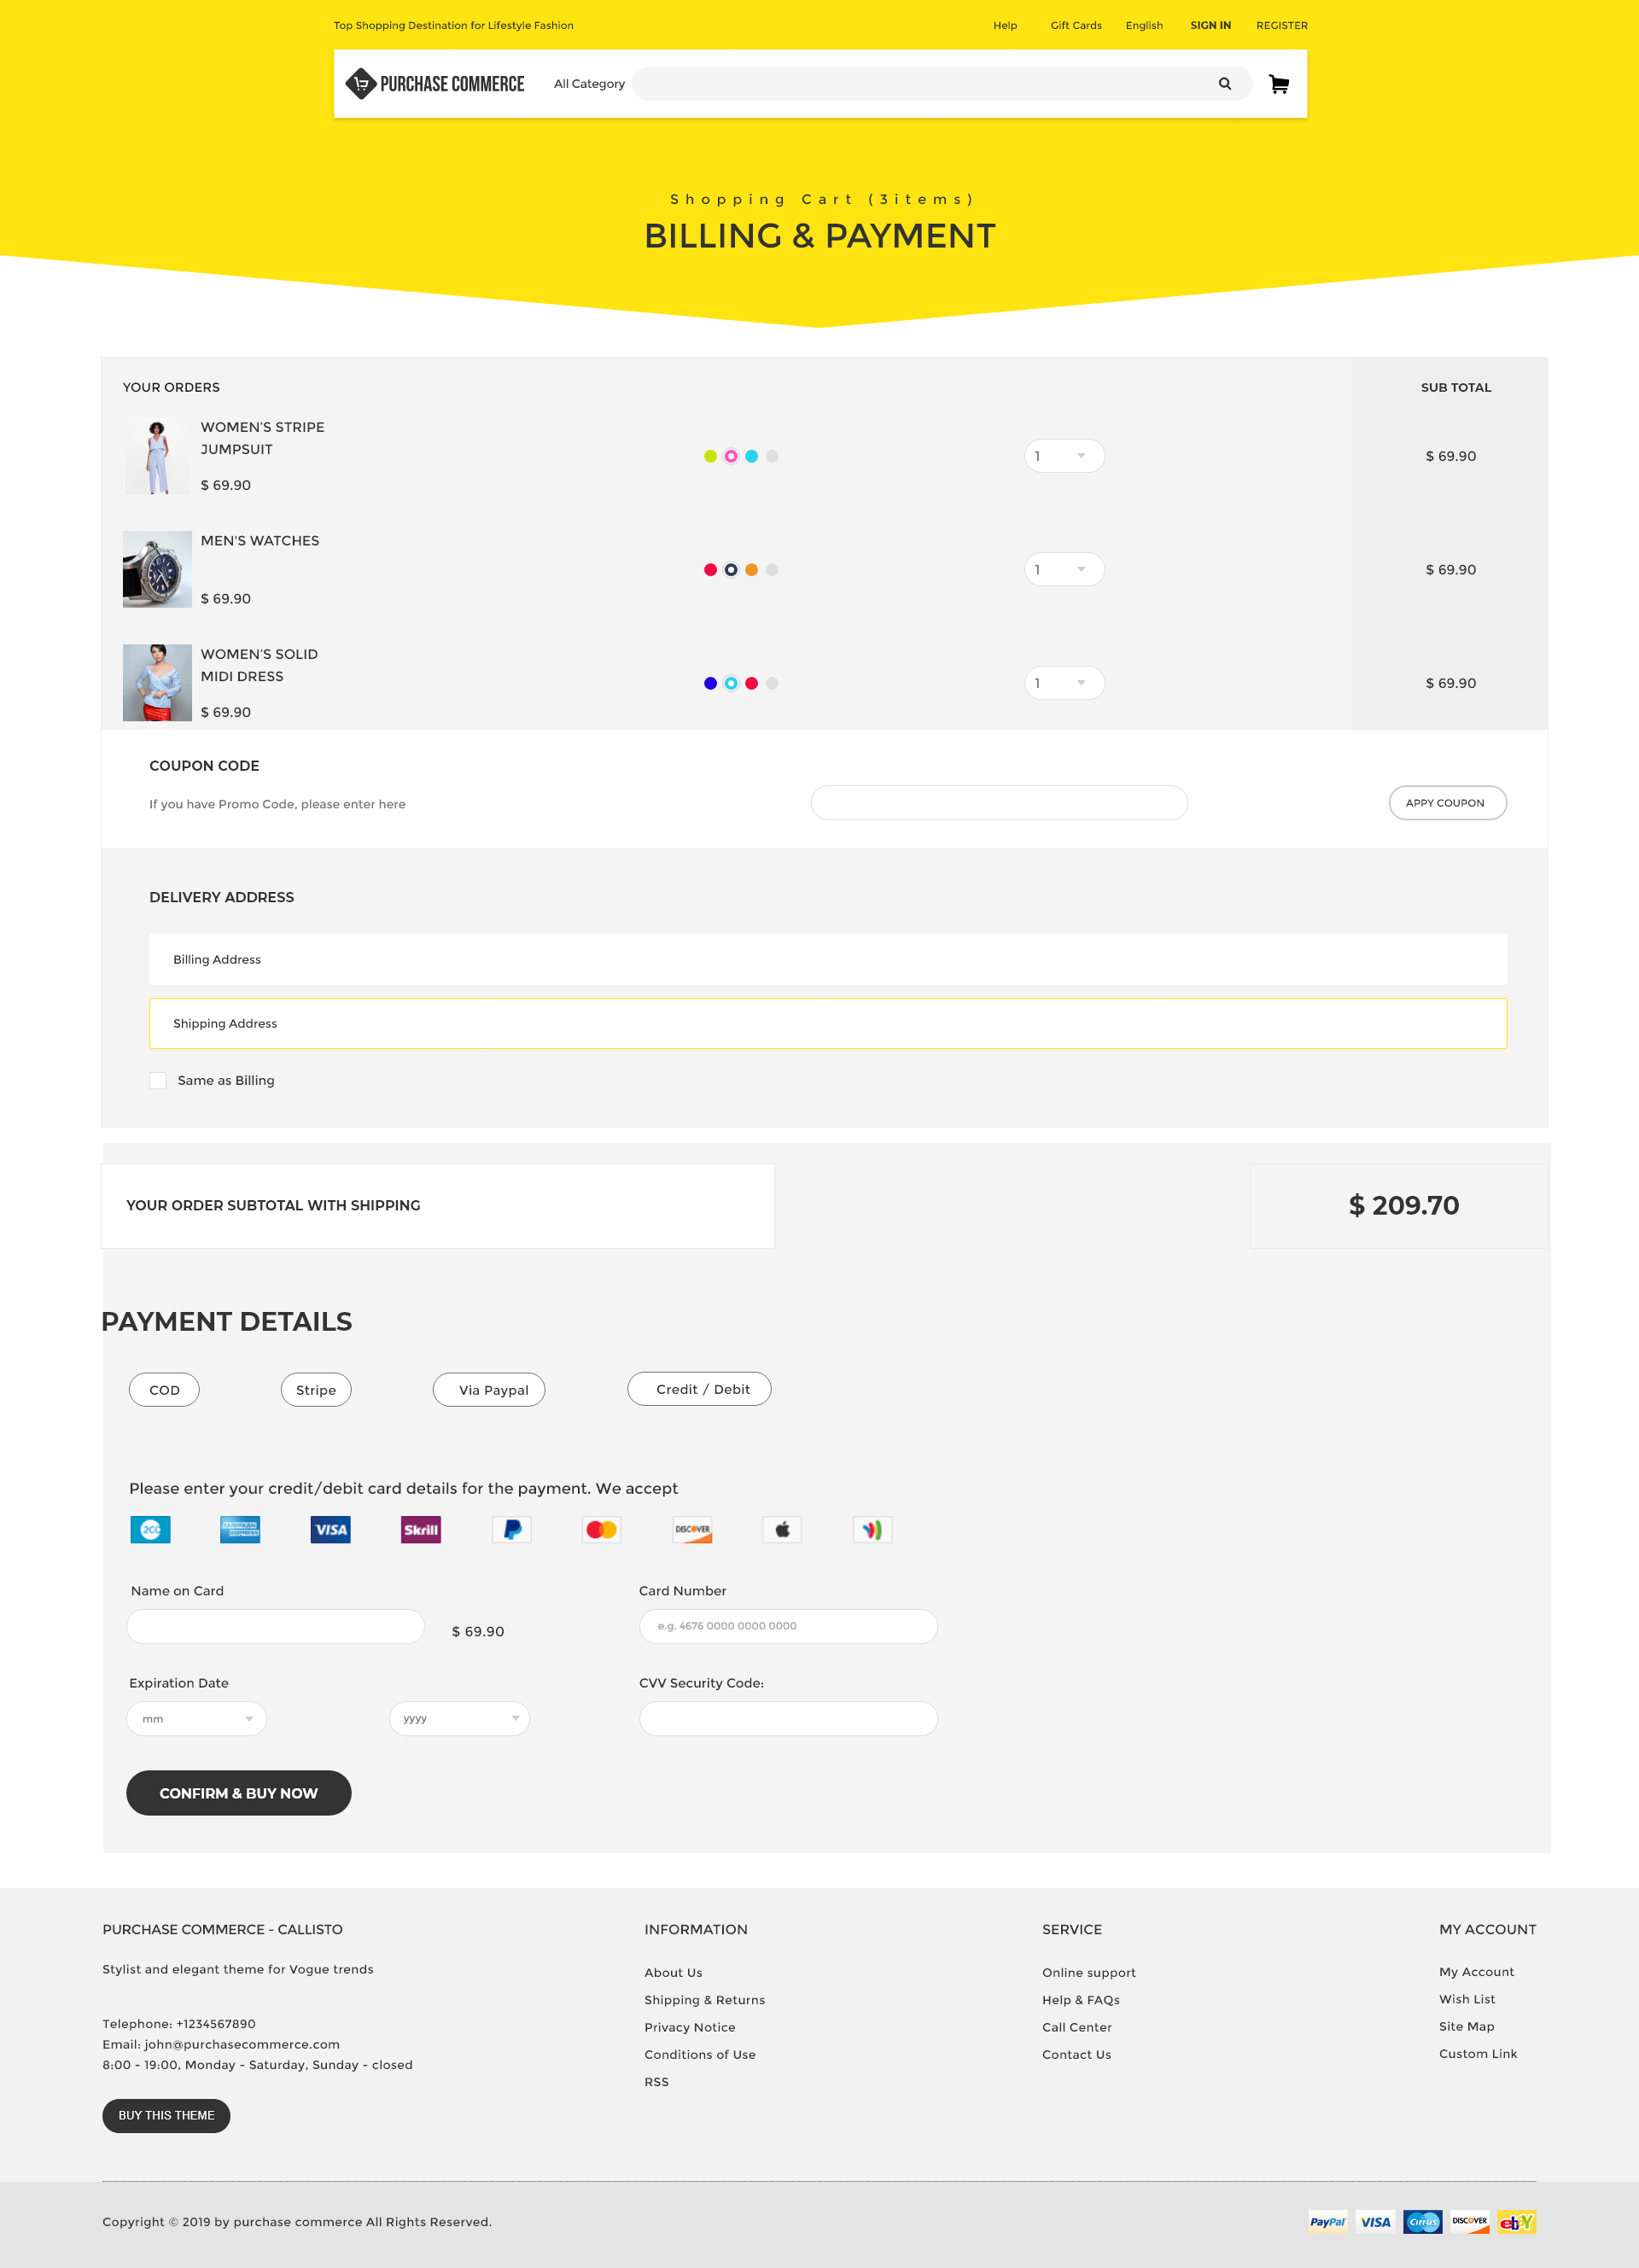The image size is (1639, 2268).
Task: Click the shopping cart icon
Action: (1278, 83)
